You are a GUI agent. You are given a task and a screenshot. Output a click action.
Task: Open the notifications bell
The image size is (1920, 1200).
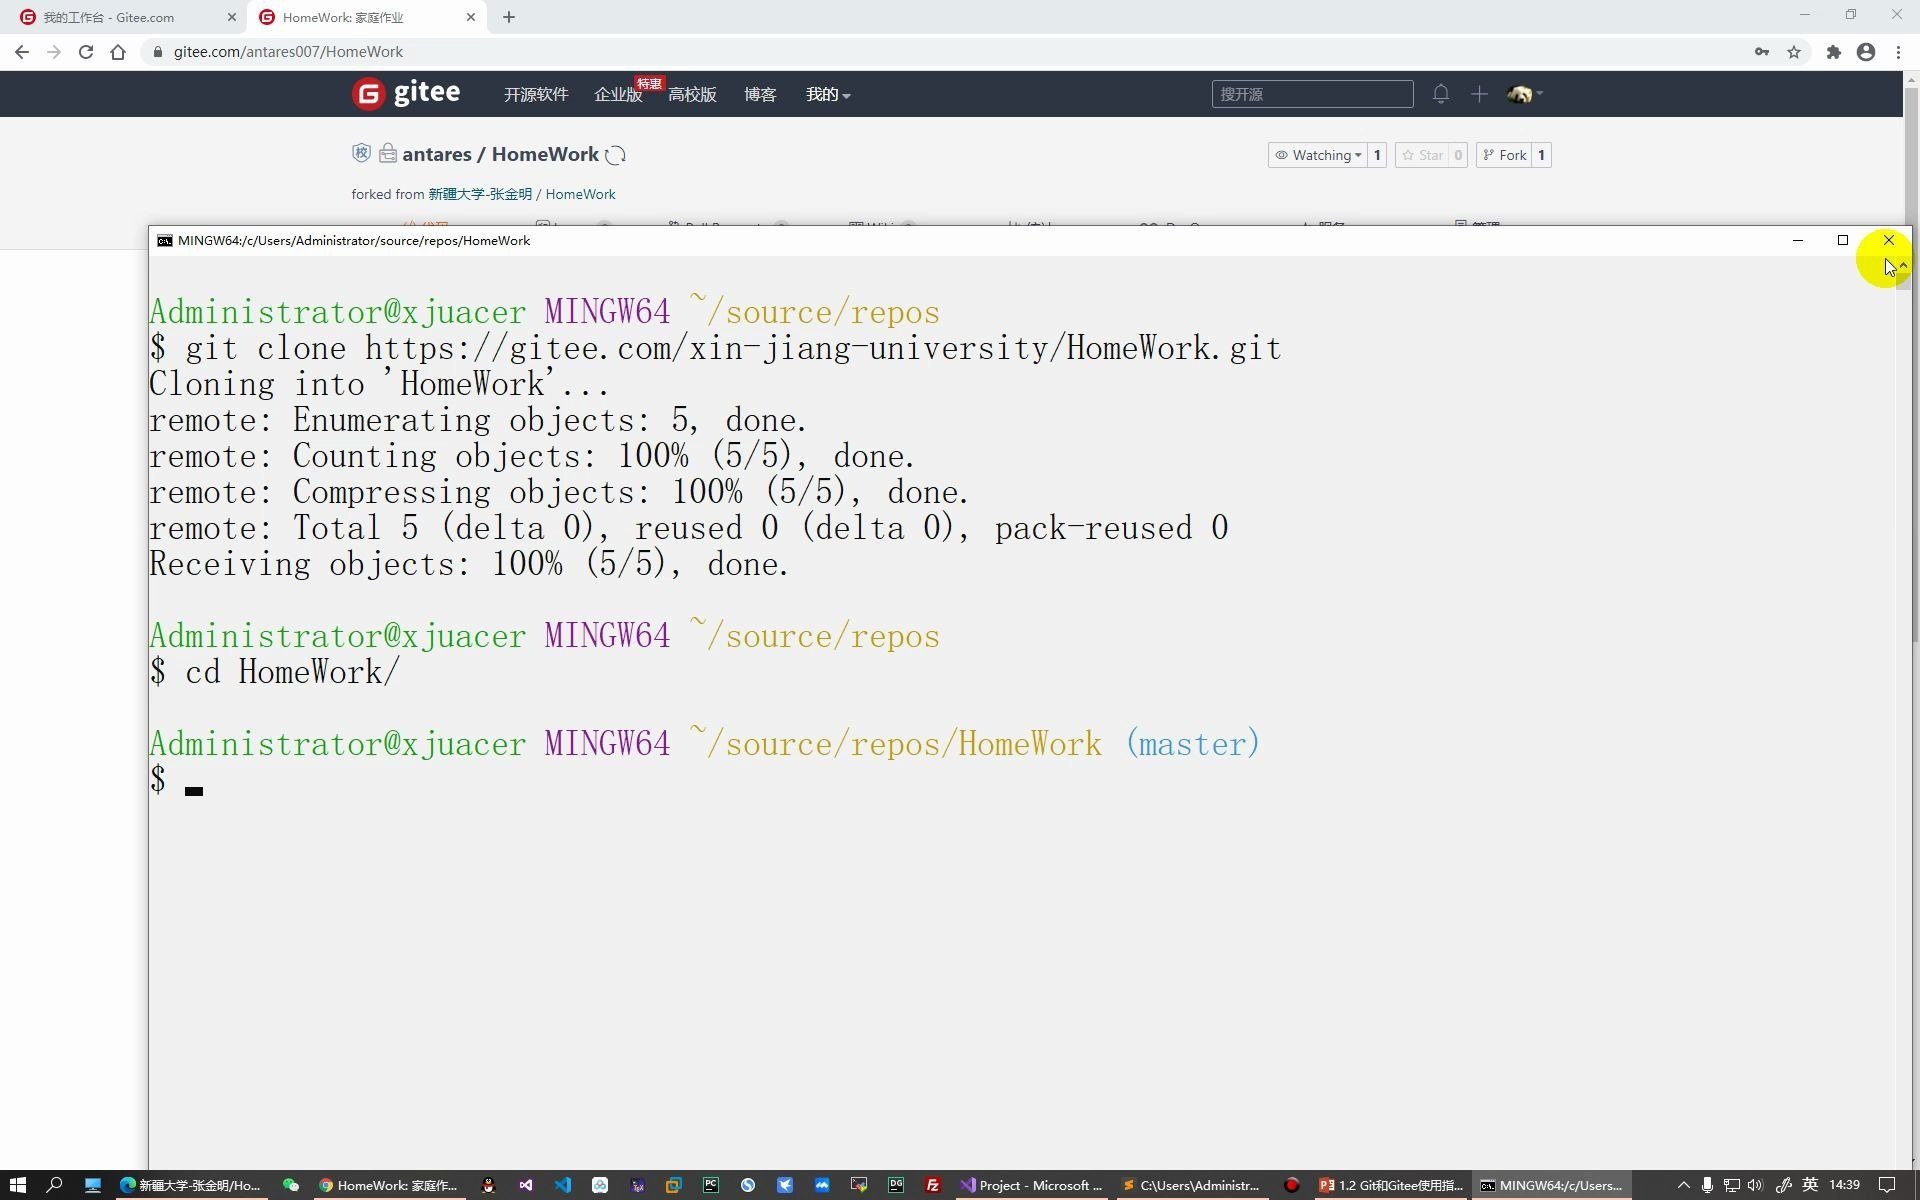(1440, 94)
